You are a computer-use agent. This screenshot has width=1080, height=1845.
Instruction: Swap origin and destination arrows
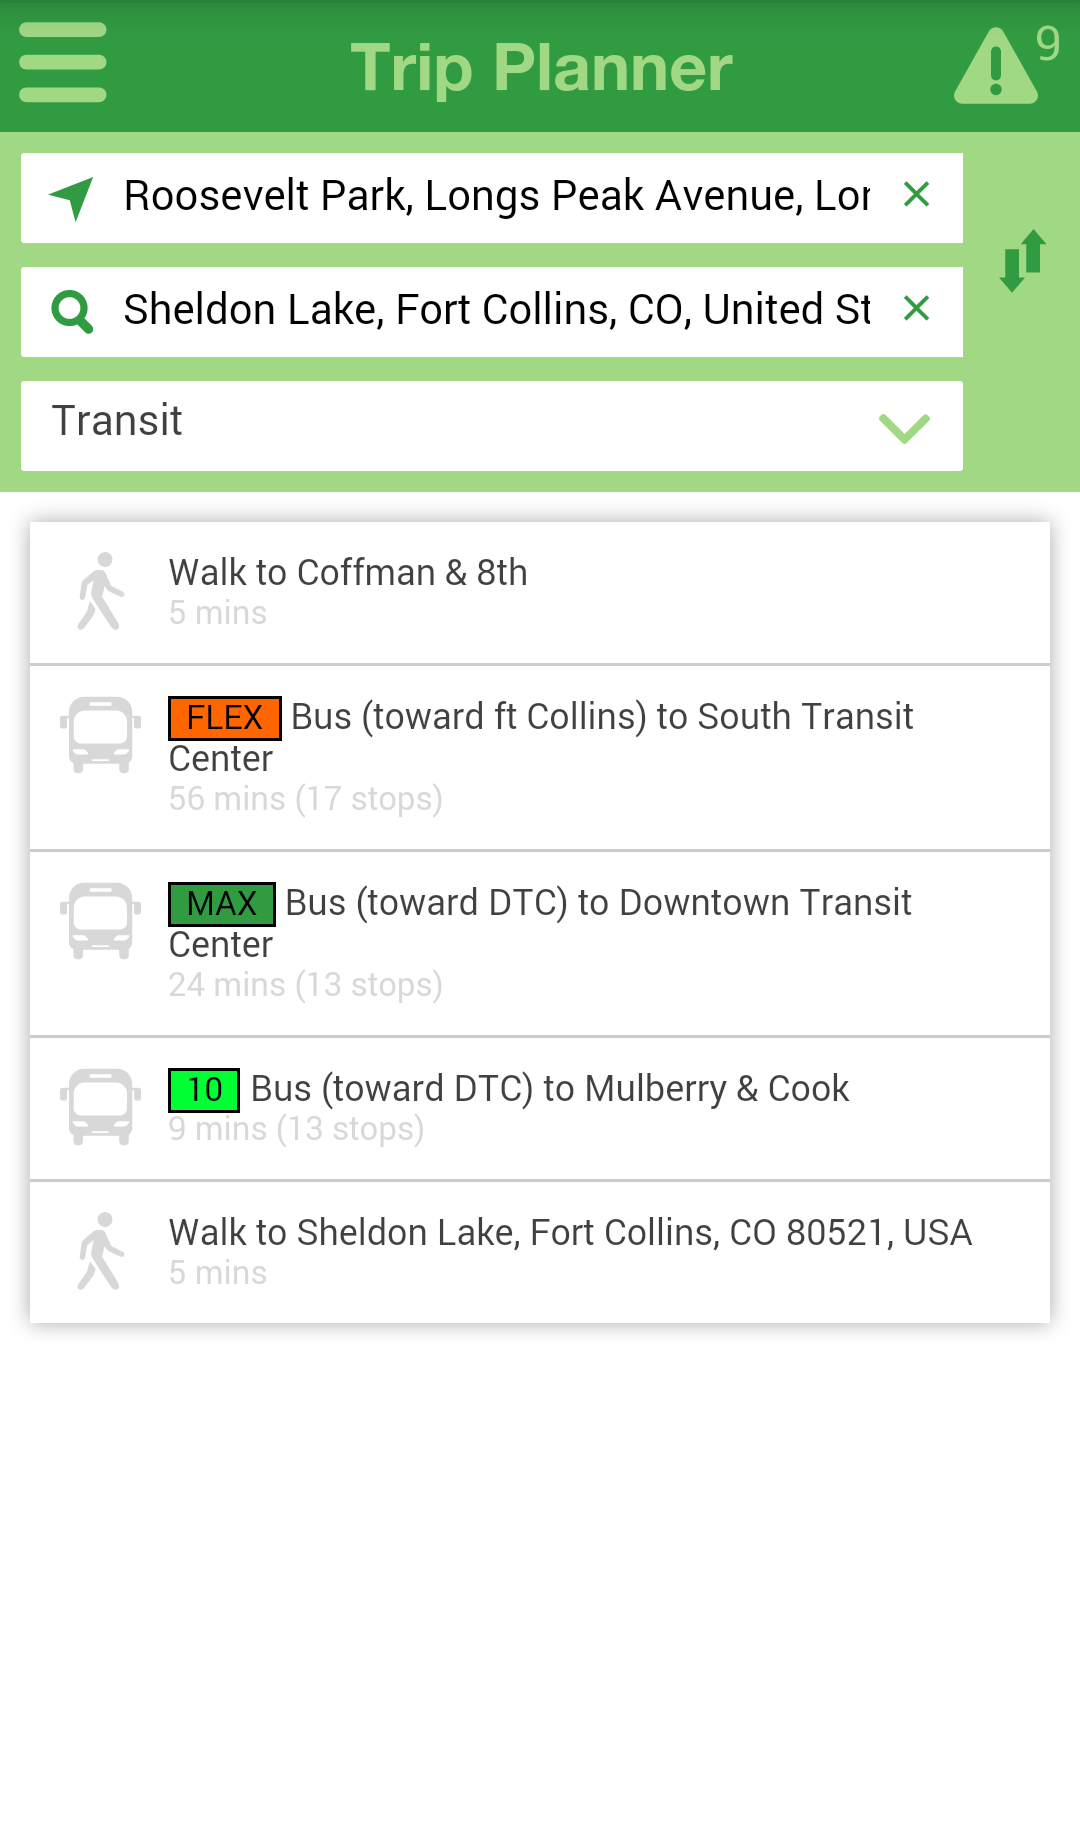[1023, 260]
